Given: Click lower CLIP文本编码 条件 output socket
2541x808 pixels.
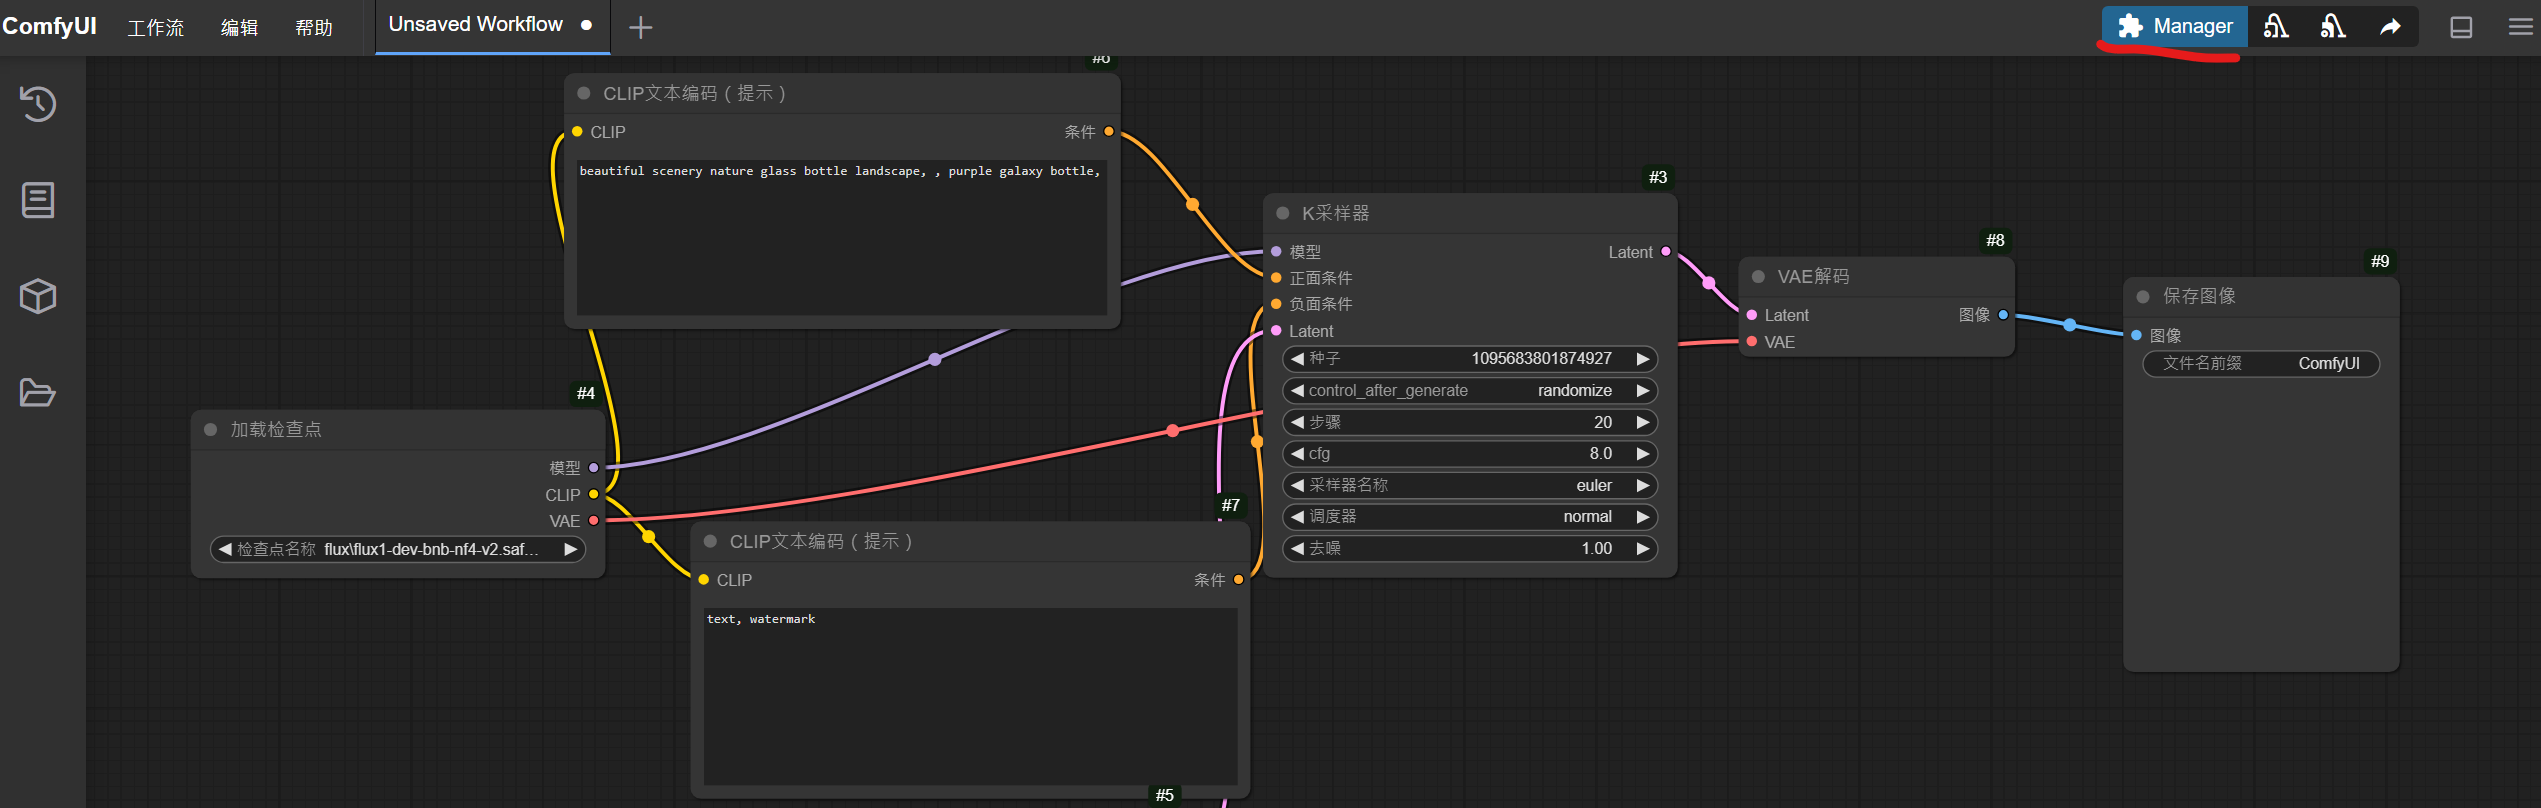Looking at the screenshot, I should coord(1238,579).
